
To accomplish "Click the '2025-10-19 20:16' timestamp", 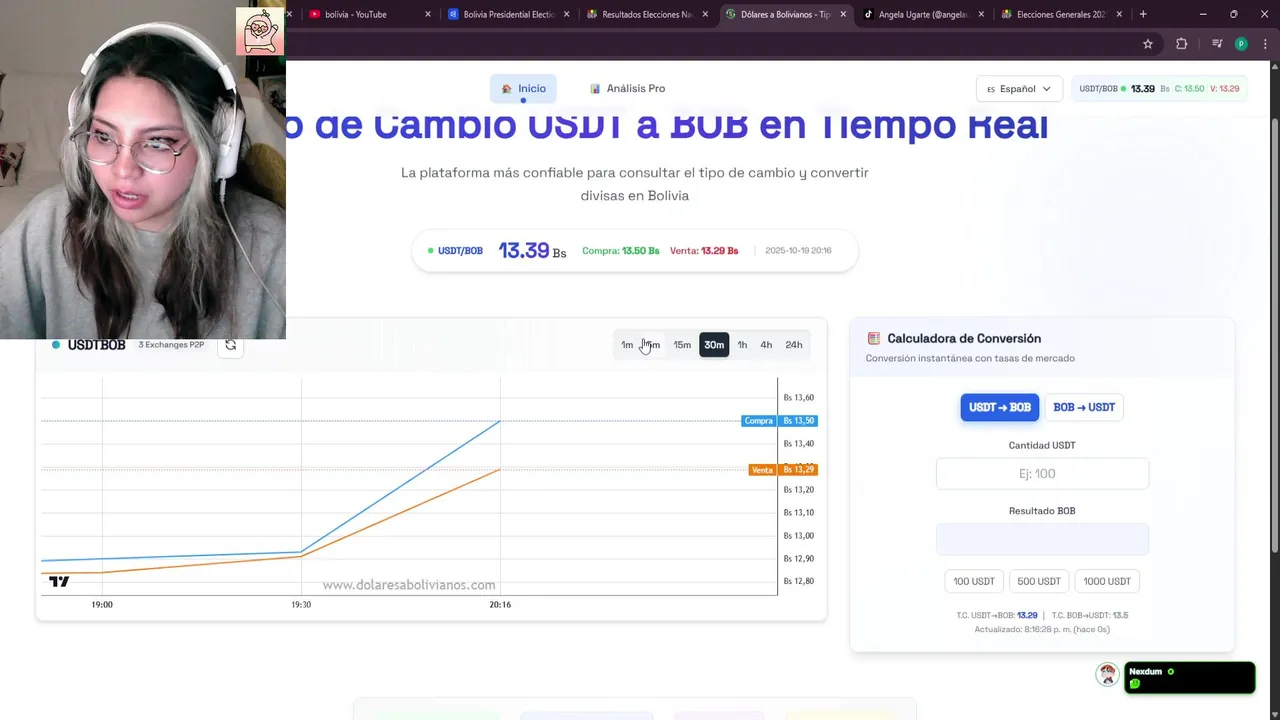I will 798,251.
